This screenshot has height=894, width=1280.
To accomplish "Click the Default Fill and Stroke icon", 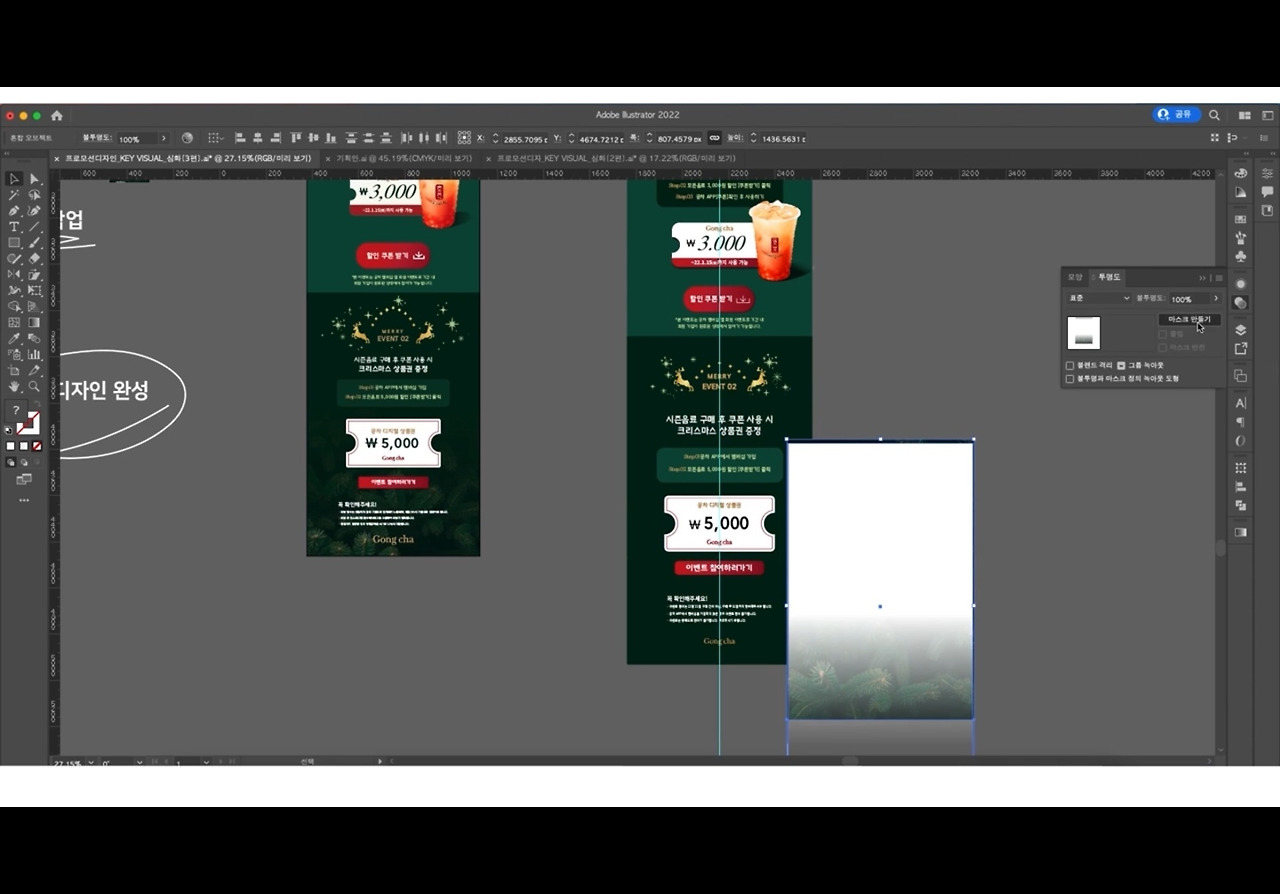I will click(x=10, y=431).
